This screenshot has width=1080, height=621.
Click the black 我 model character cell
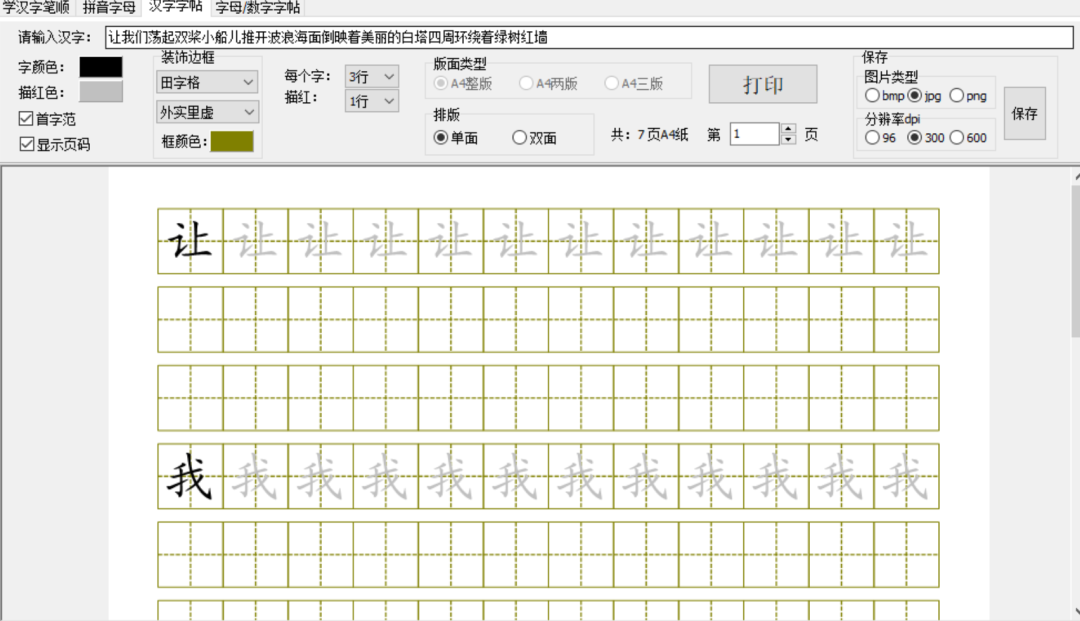[x=190, y=476]
